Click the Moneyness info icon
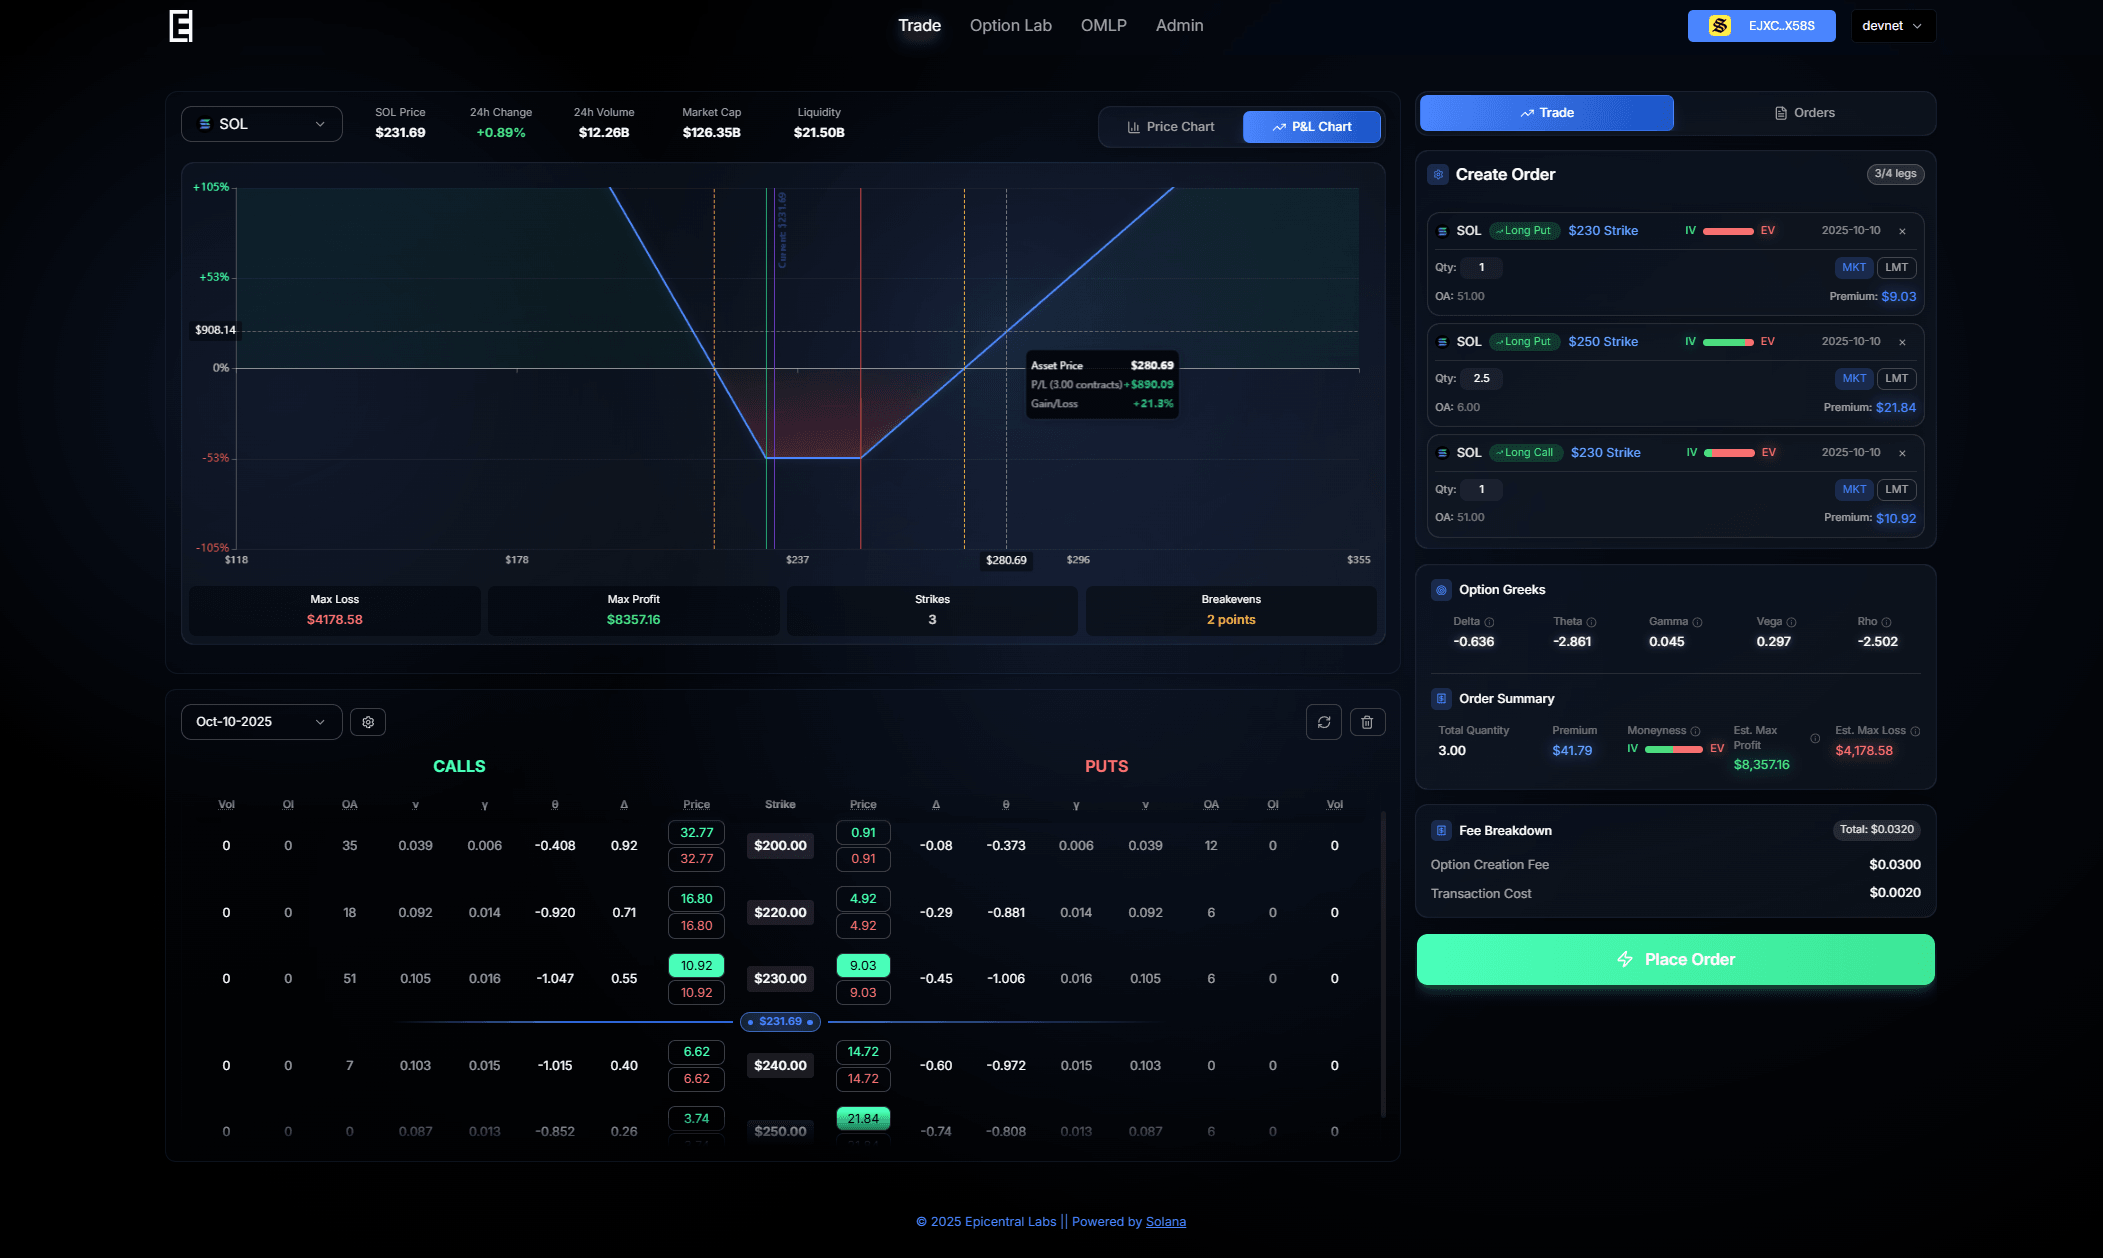This screenshot has width=2103, height=1258. (x=1695, y=731)
